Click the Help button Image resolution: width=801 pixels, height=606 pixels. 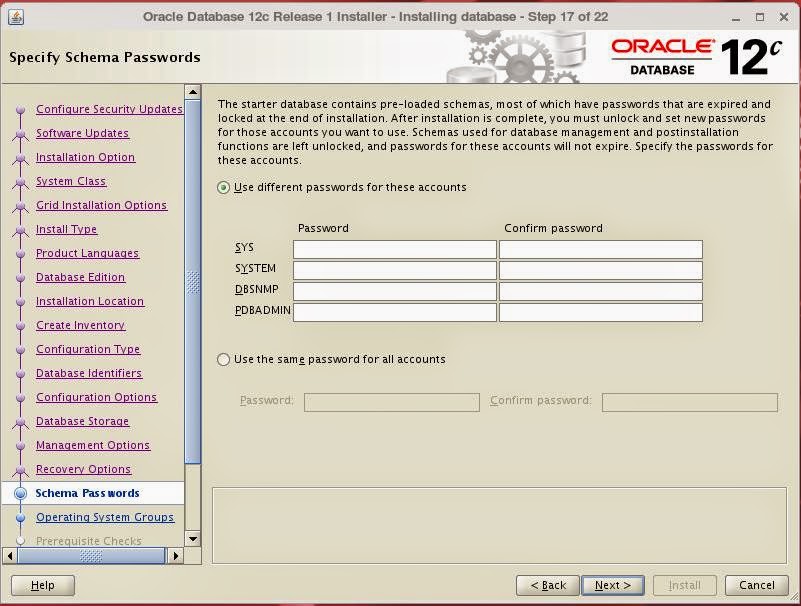(43, 585)
